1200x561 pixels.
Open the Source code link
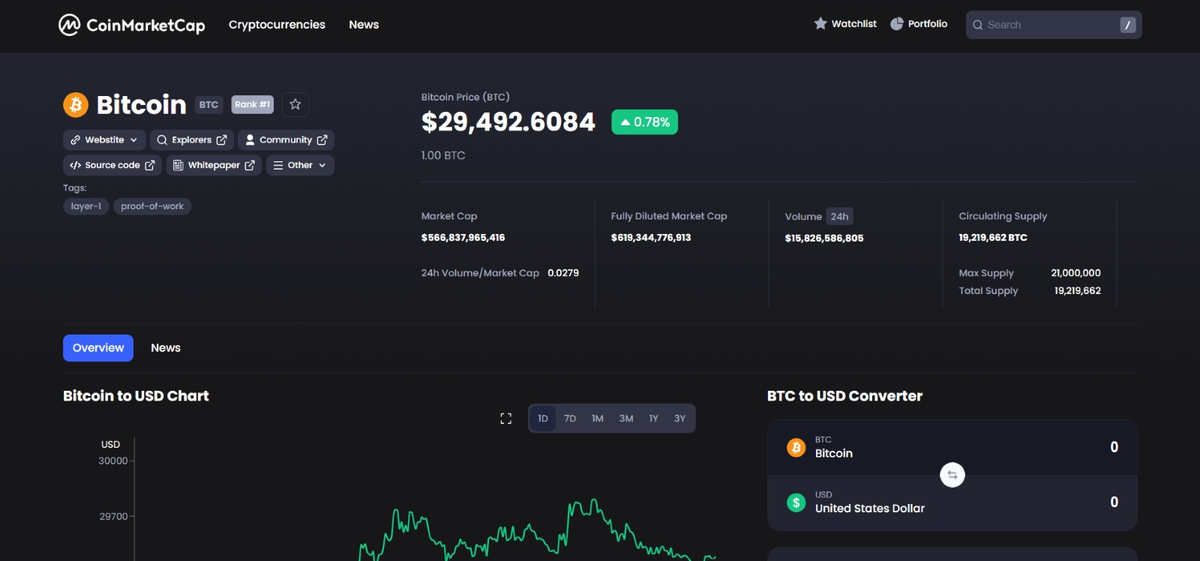coord(112,165)
